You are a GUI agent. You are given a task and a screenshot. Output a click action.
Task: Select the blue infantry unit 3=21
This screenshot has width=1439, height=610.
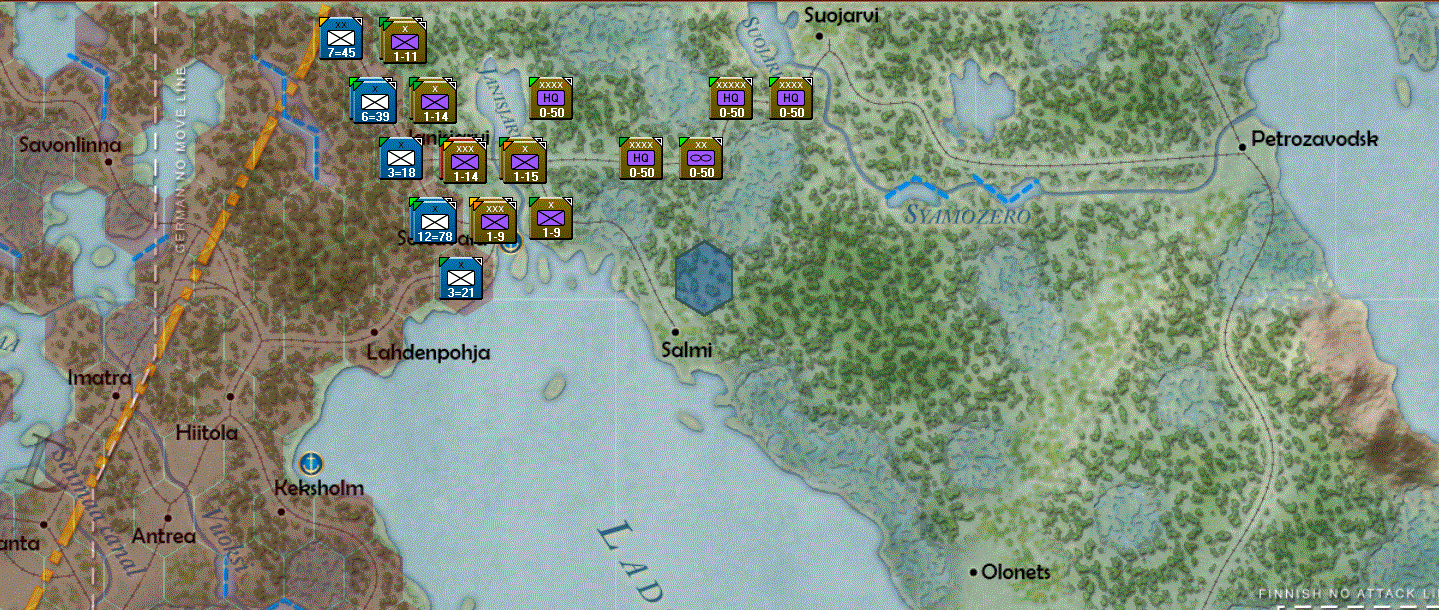click(x=461, y=278)
